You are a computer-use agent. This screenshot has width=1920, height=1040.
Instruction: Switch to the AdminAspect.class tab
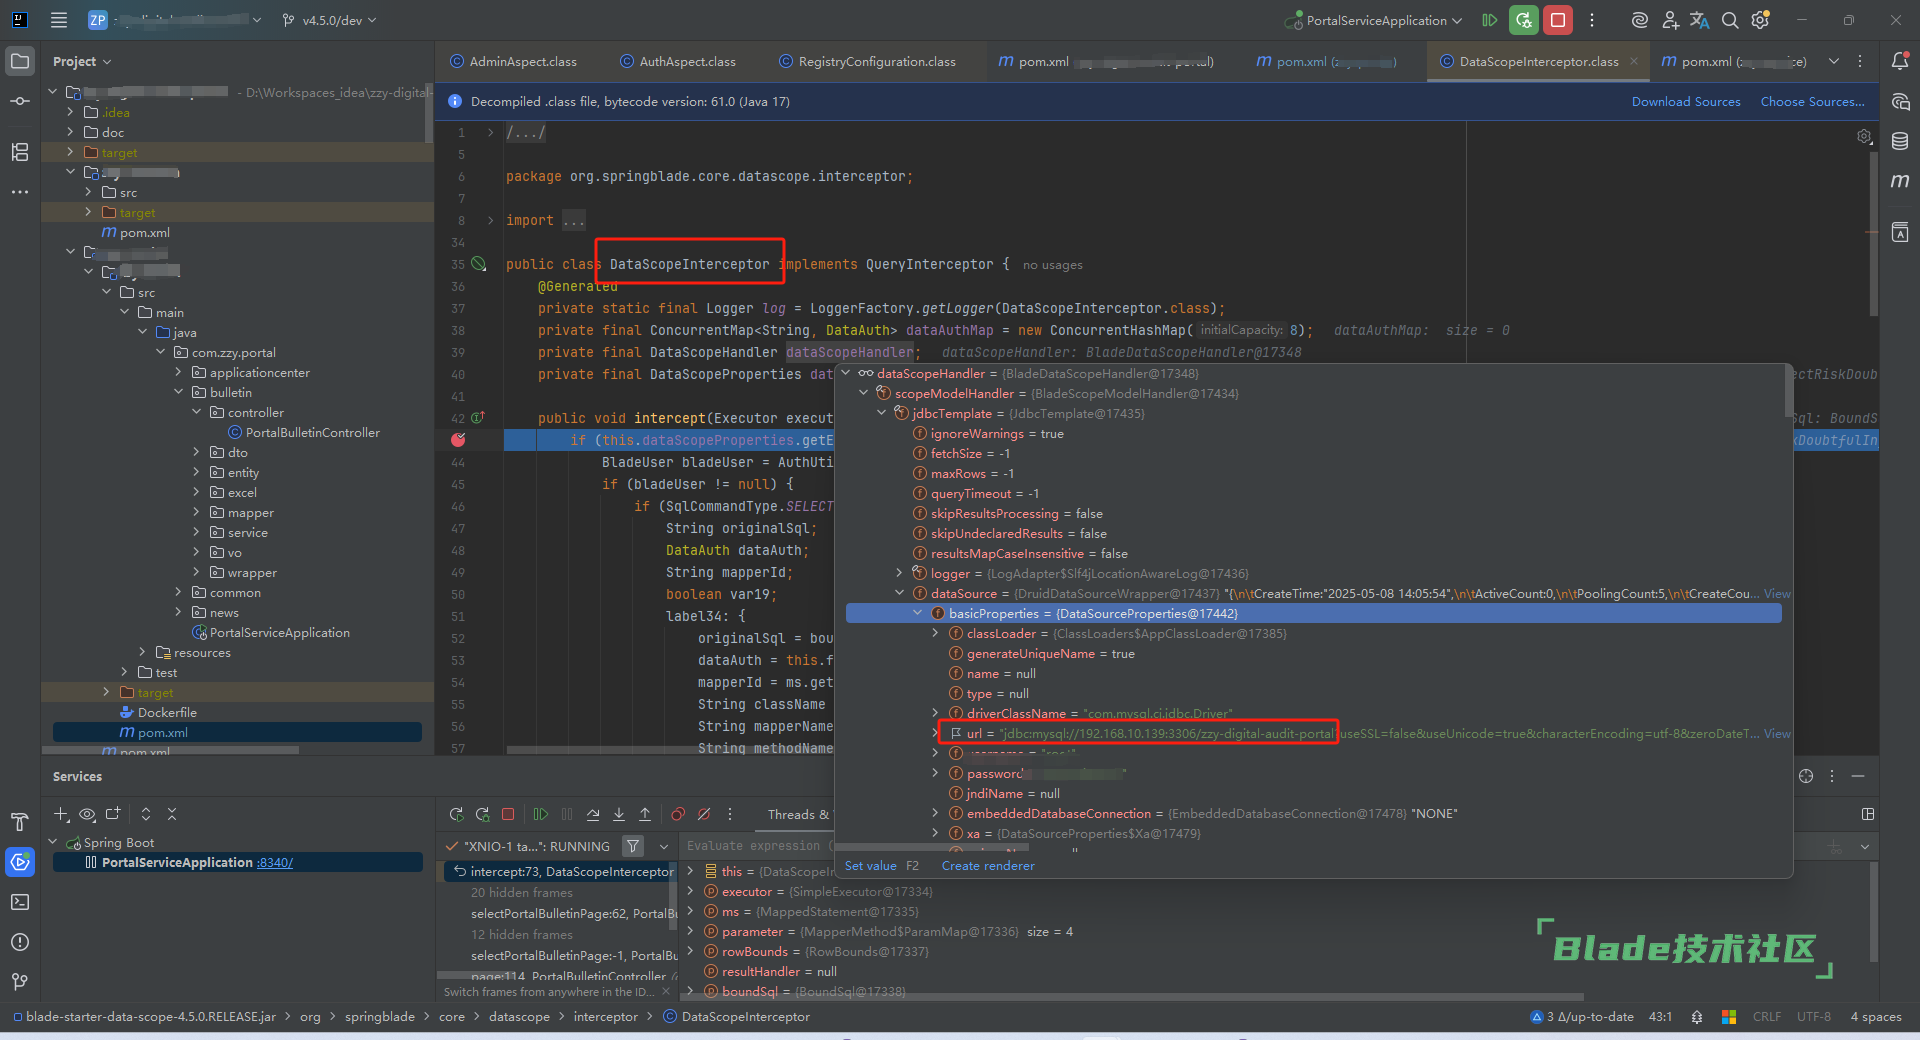tap(513, 61)
